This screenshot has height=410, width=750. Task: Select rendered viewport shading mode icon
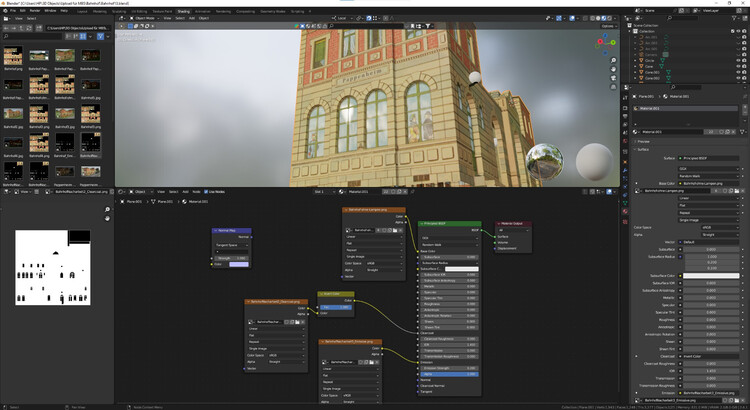[x=608, y=18]
